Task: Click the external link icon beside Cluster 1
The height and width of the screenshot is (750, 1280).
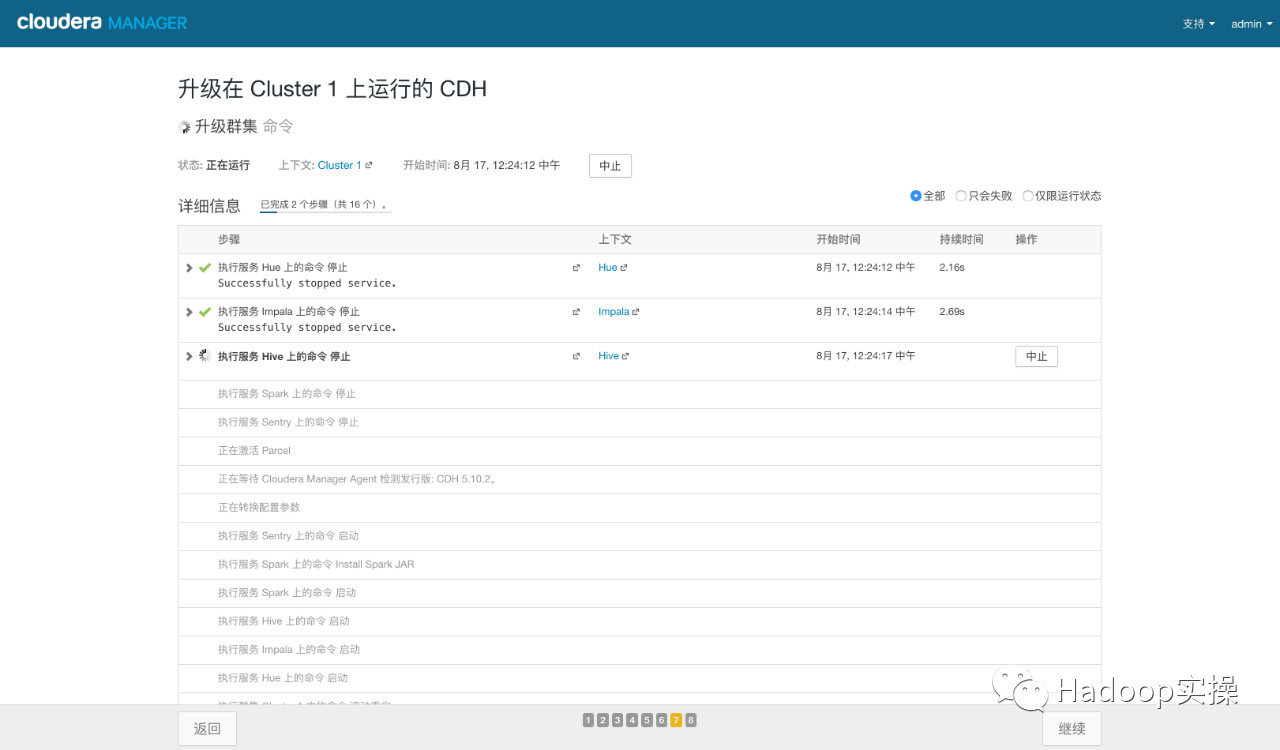Action: [x=368, y=166]
